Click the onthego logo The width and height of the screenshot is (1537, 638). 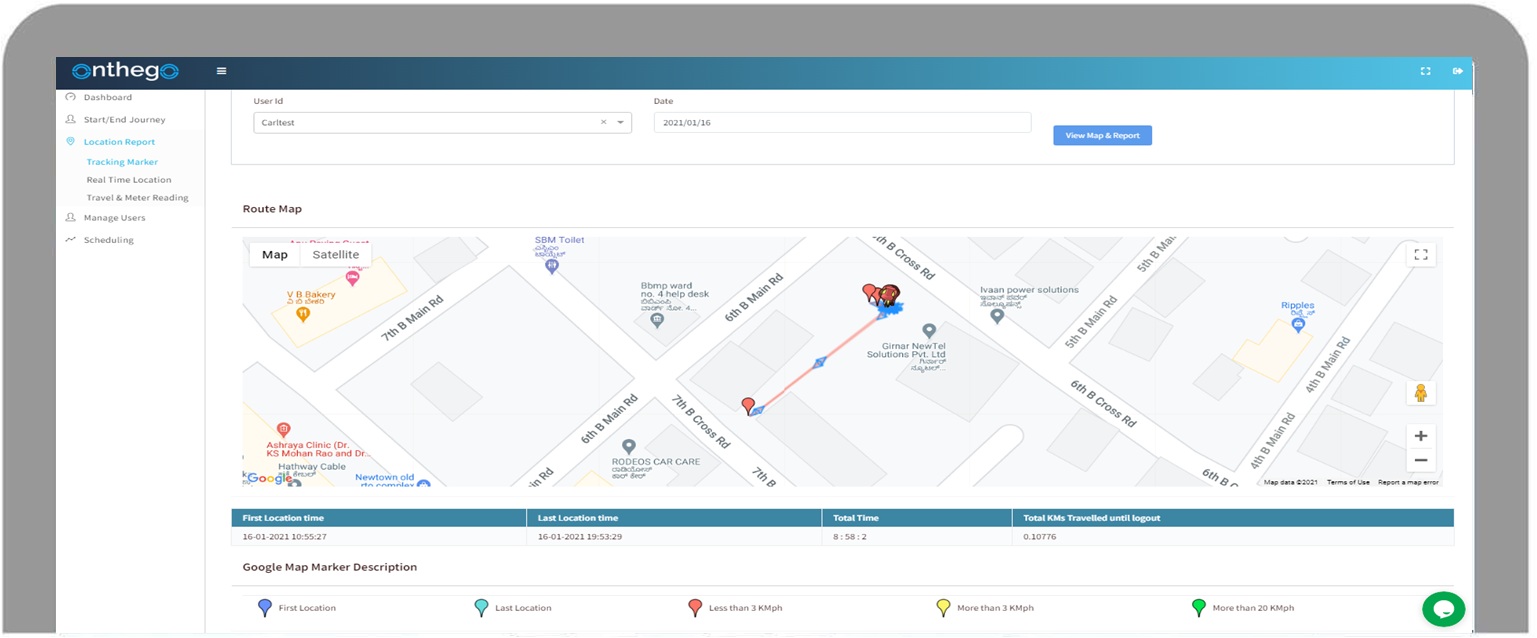tap(125, 71)
